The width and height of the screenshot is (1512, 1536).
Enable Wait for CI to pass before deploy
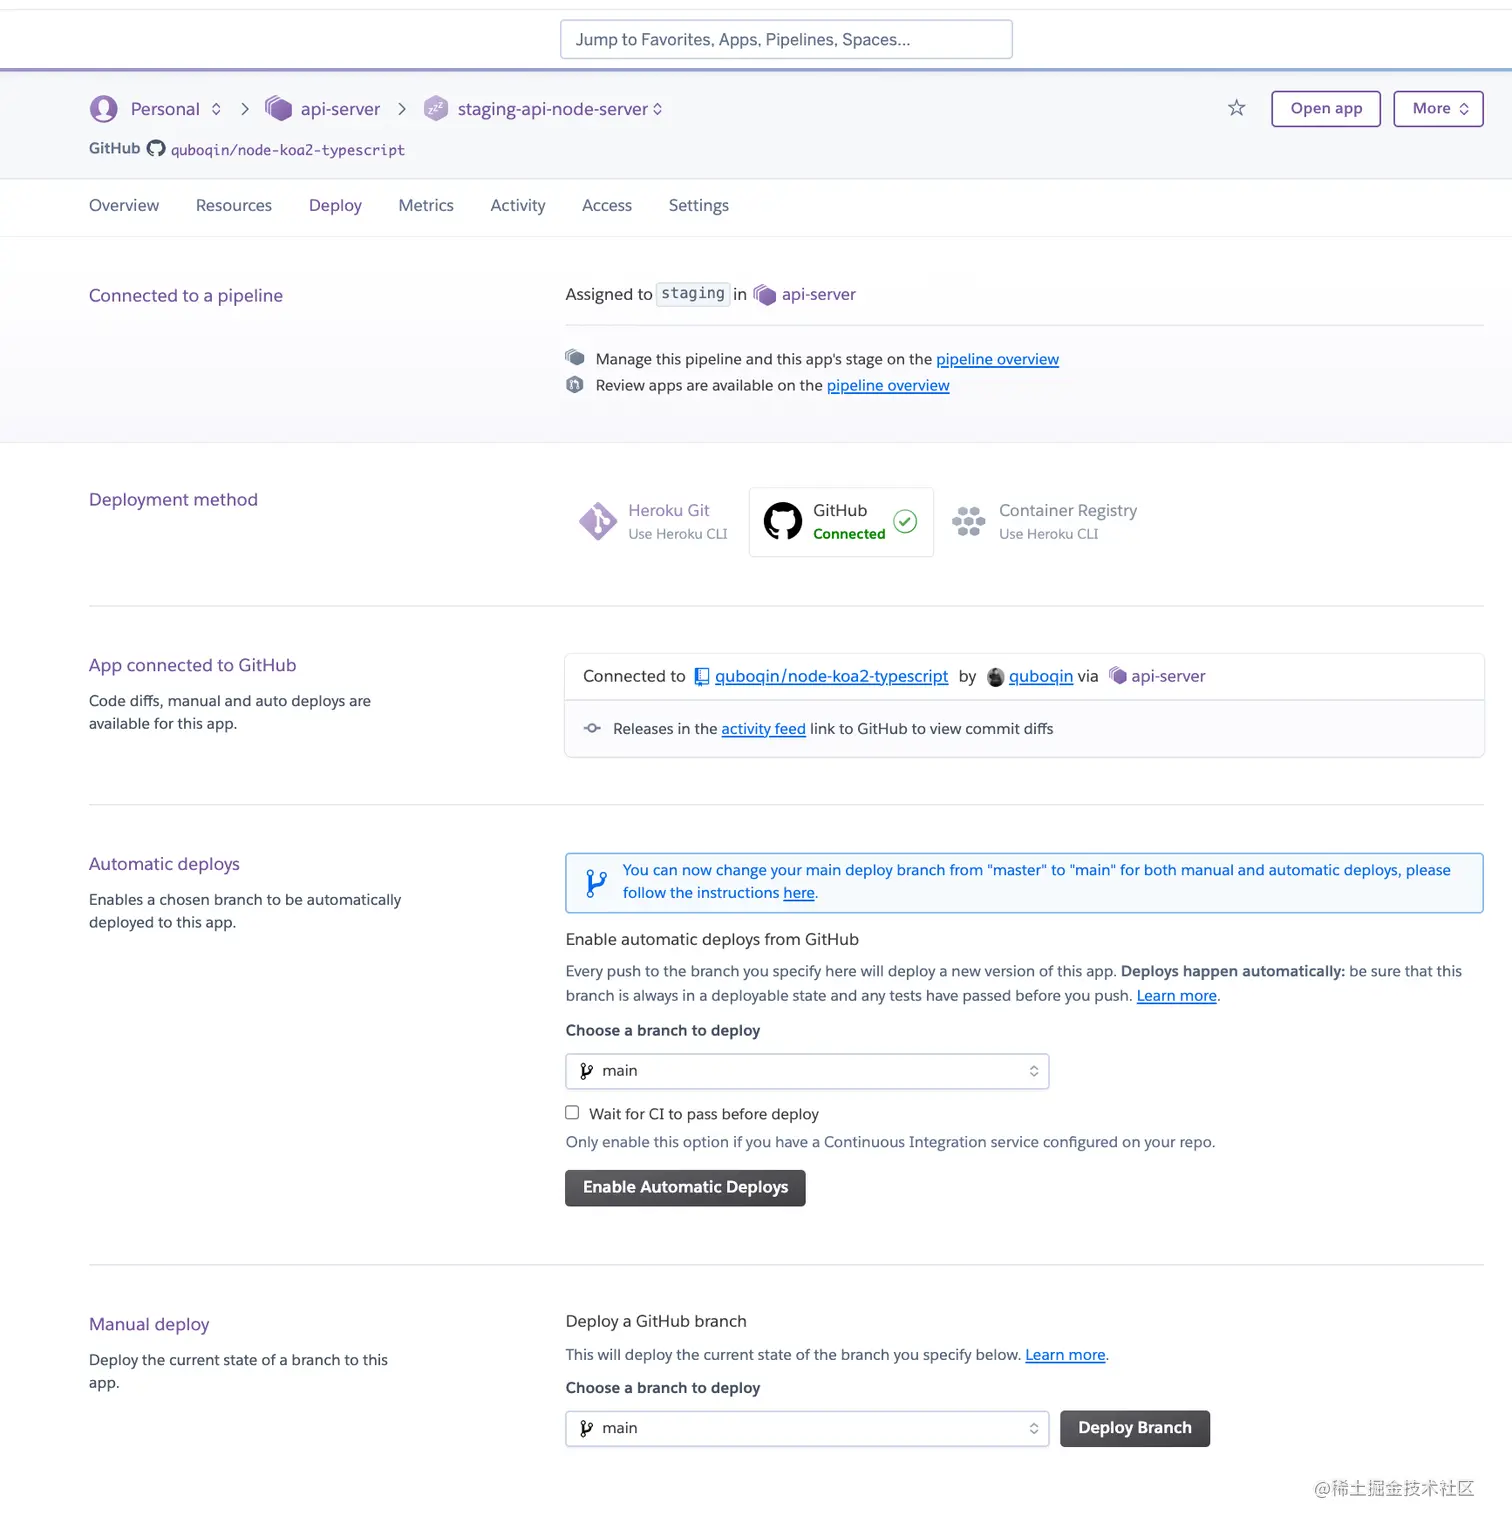572,1112
